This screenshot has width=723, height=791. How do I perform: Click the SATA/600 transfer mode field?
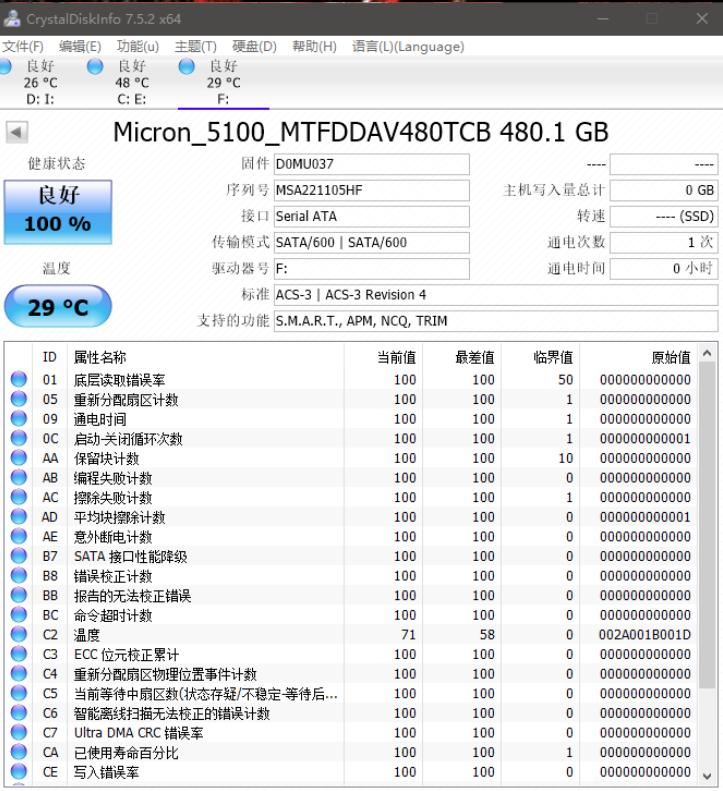(x=371, y=243)
